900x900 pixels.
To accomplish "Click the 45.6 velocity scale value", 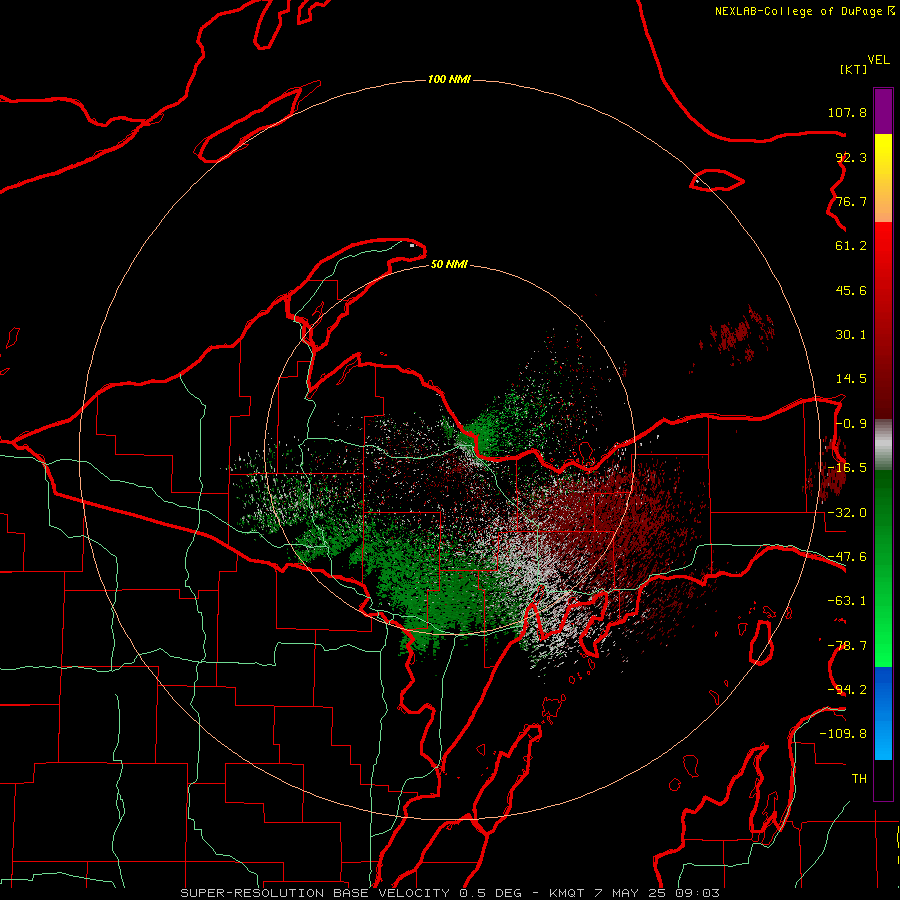I will [x=851, y=290].
